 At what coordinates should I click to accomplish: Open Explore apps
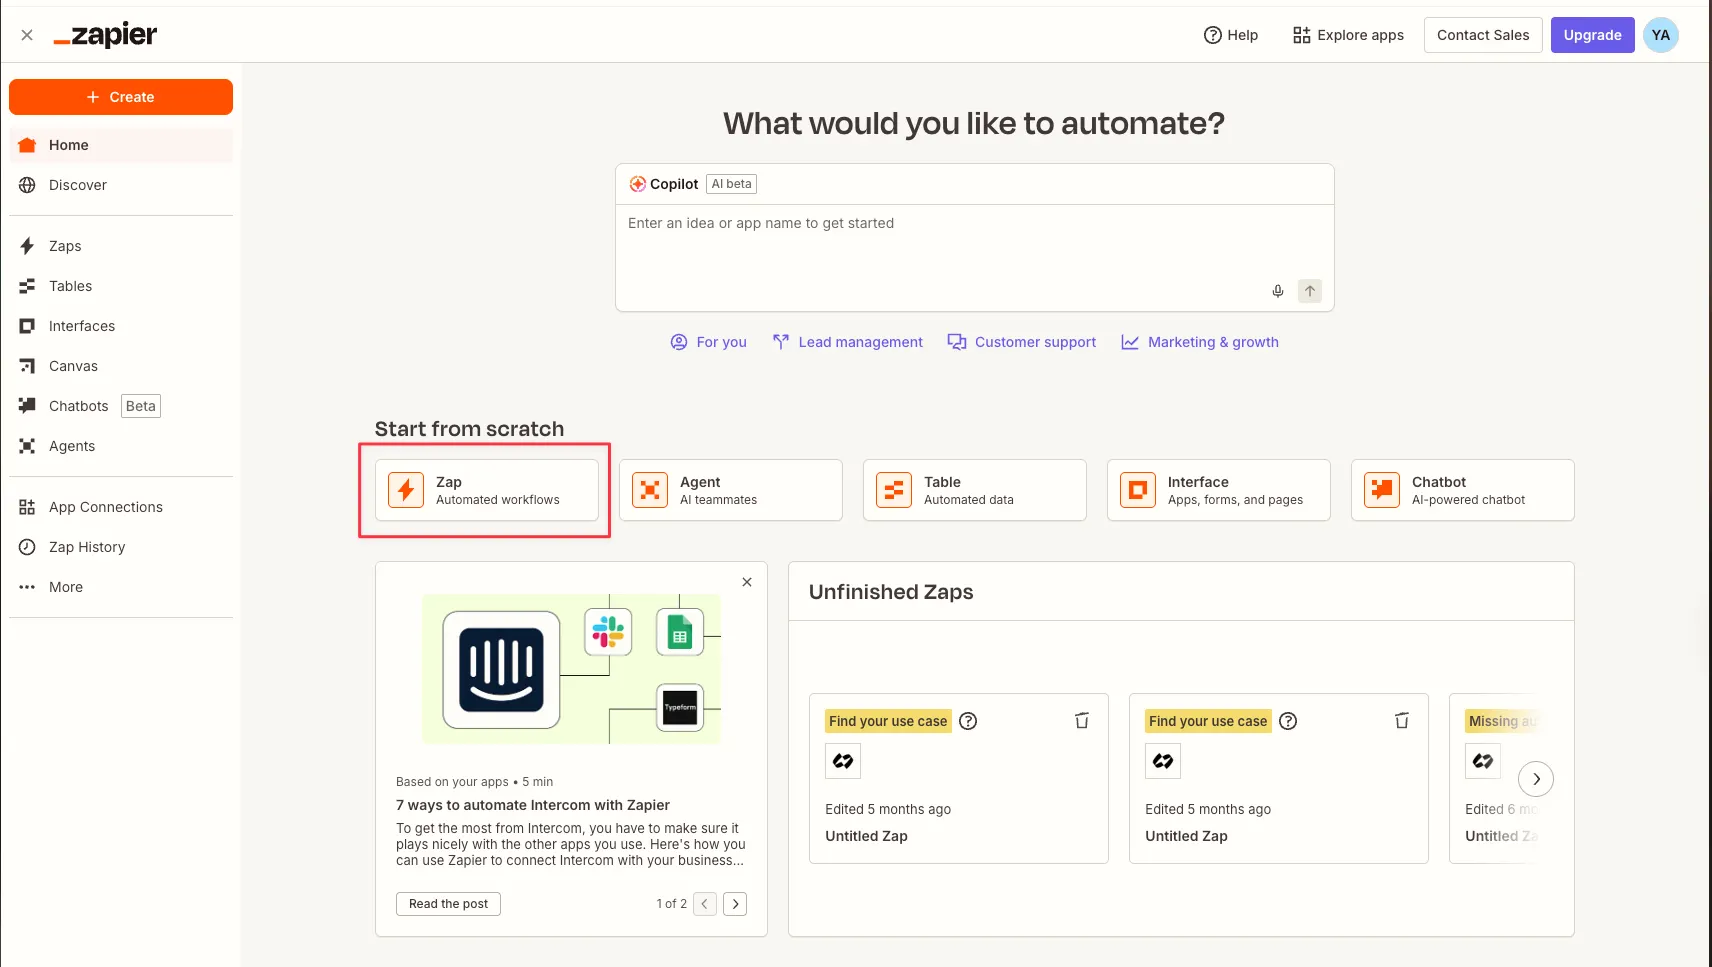1348,35
